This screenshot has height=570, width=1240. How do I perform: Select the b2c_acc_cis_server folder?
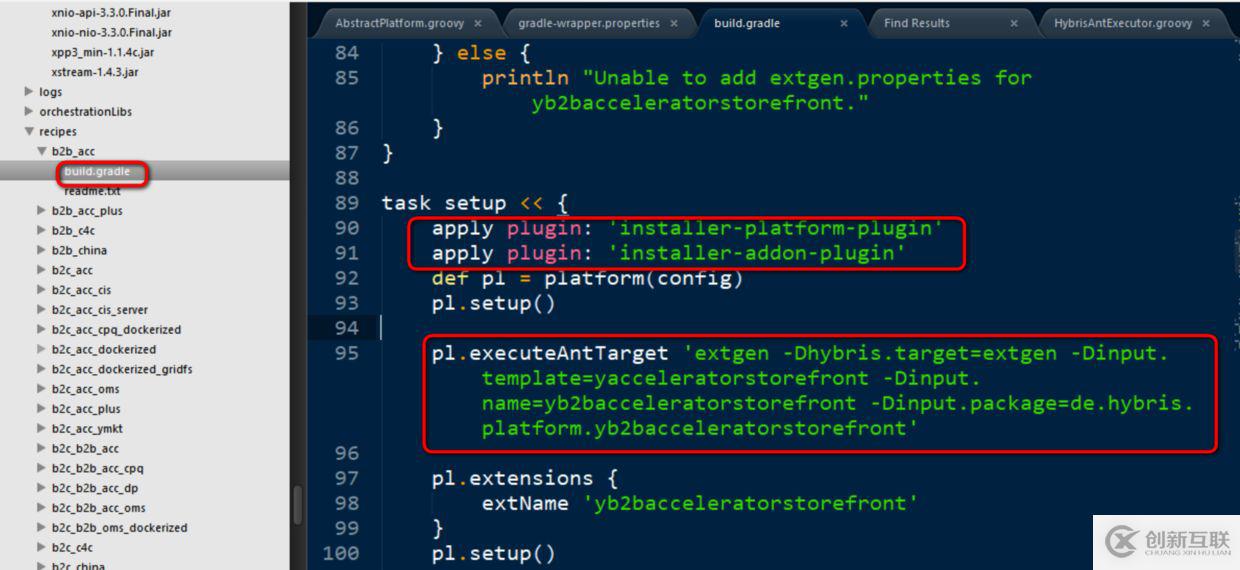tap(100, 310)
